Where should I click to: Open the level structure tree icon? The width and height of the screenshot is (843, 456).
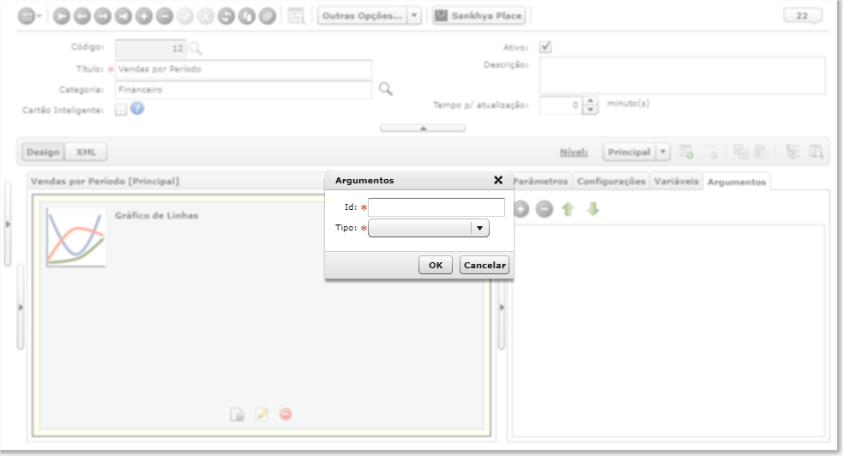792,152
